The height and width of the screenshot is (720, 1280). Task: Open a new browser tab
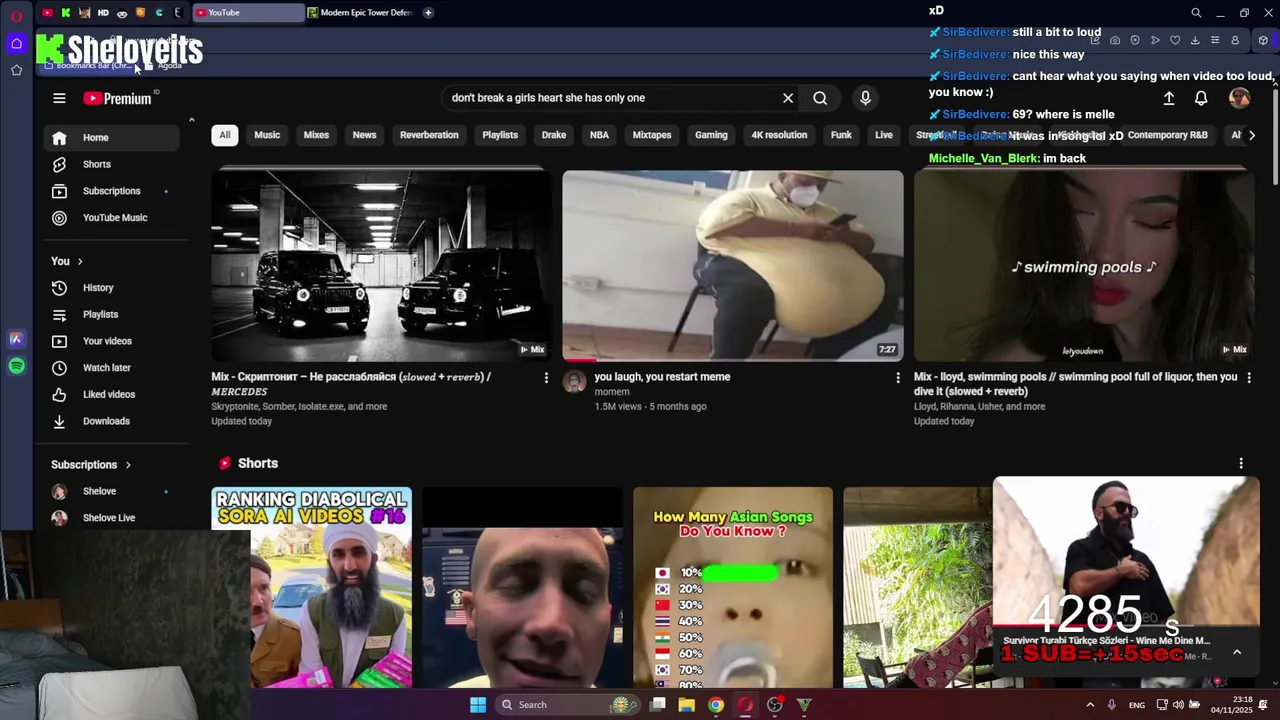(428, 13)
